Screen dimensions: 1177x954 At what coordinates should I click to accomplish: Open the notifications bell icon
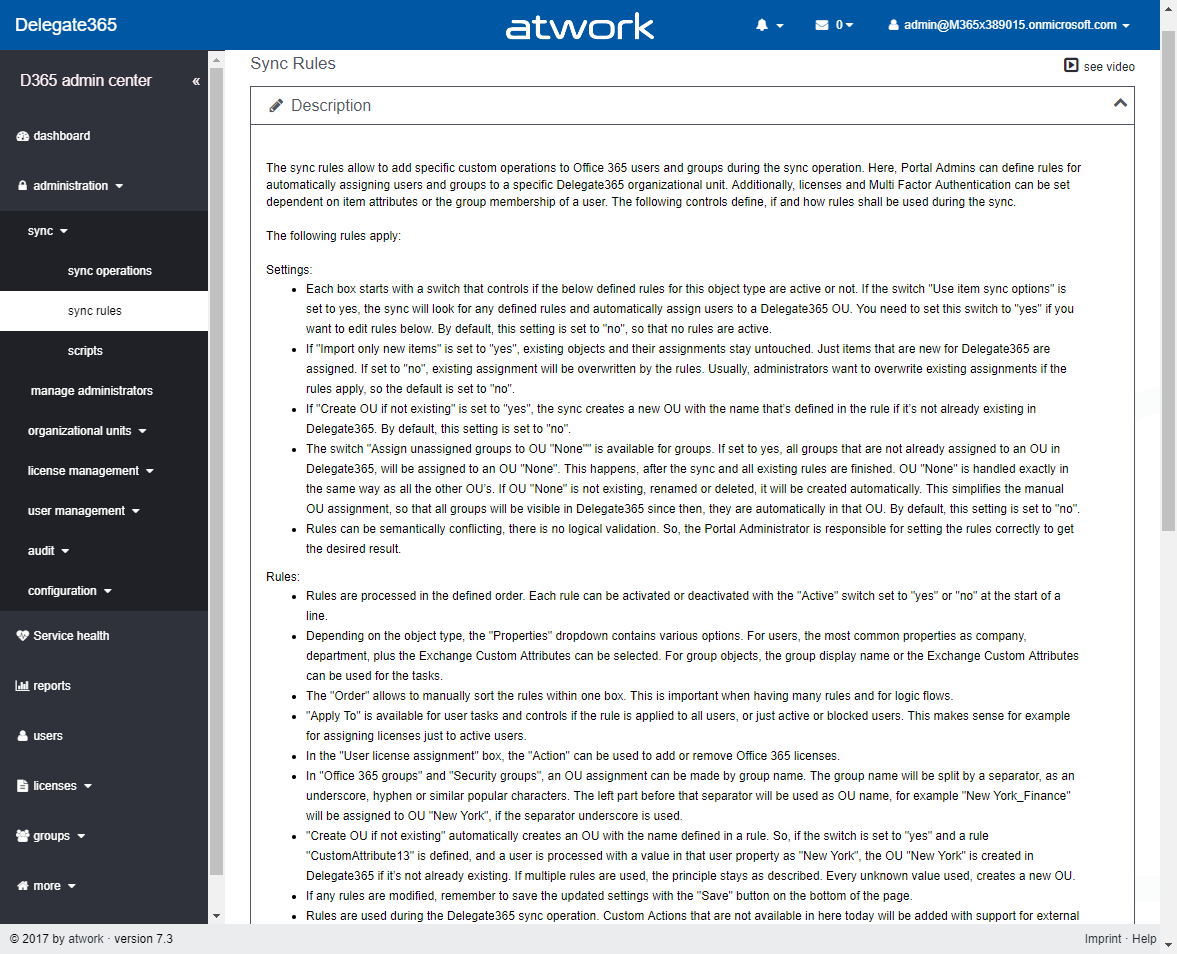pyautogui.click(x=761, y=26)
